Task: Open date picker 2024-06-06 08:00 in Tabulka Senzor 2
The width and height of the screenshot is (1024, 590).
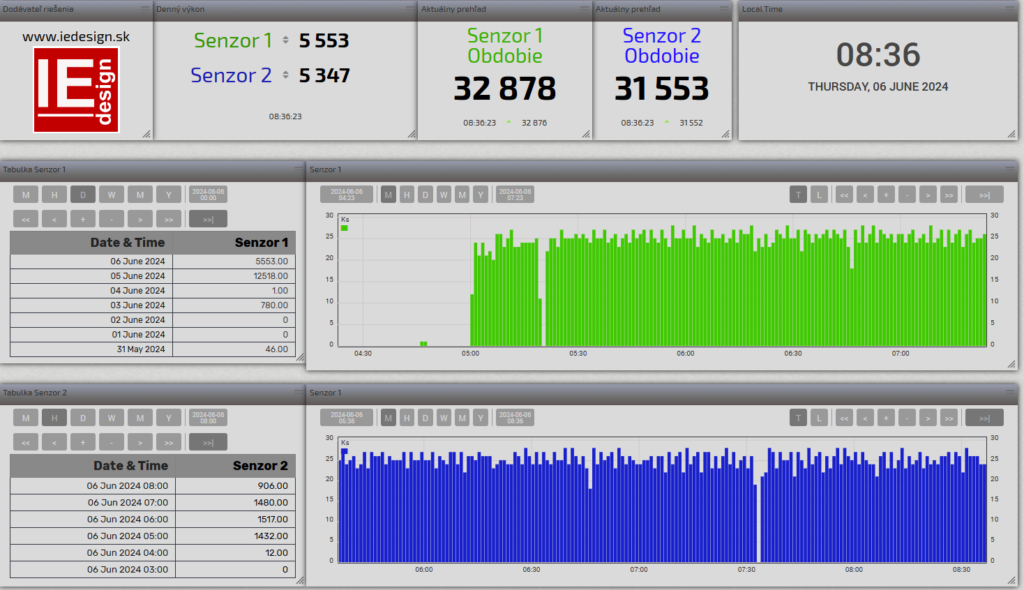Action: (x=208, y=418)
